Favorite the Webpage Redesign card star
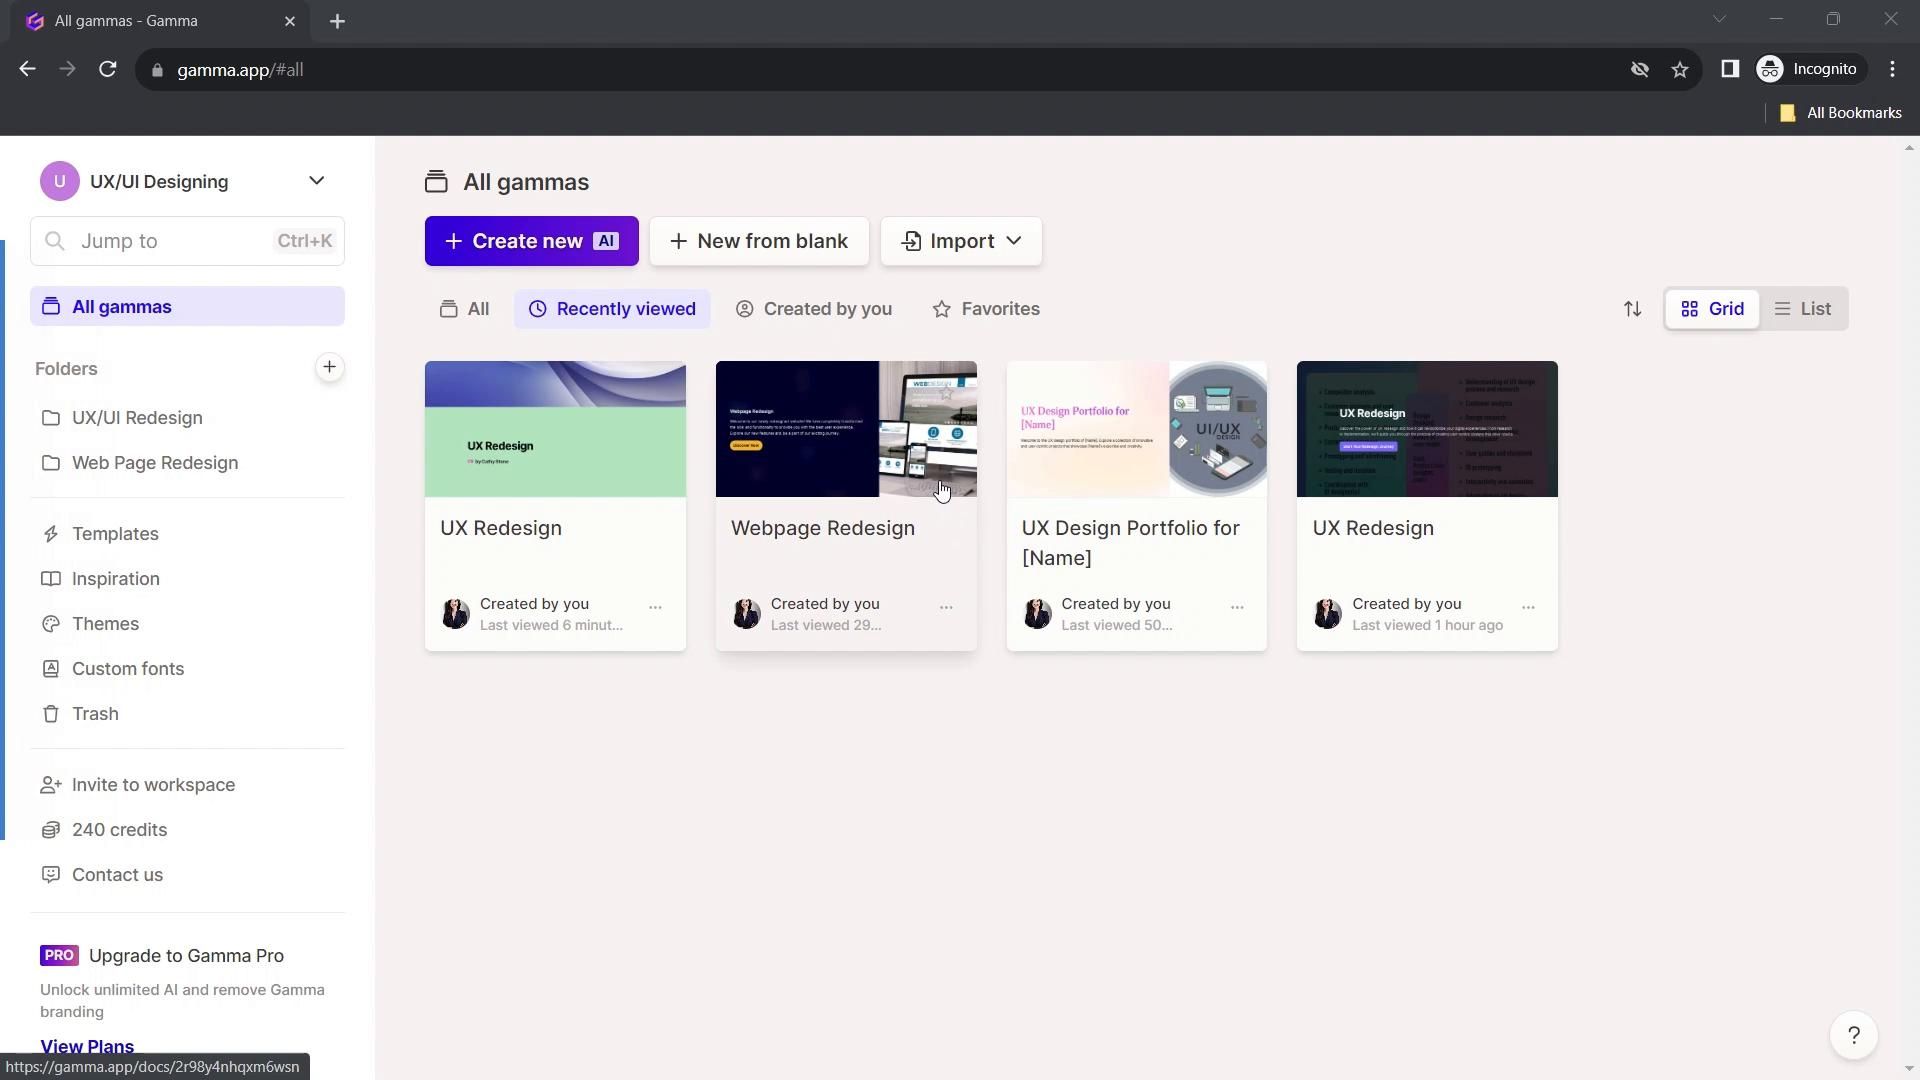This screenshot has width=1920, height=1080. [x=946, y=393]
